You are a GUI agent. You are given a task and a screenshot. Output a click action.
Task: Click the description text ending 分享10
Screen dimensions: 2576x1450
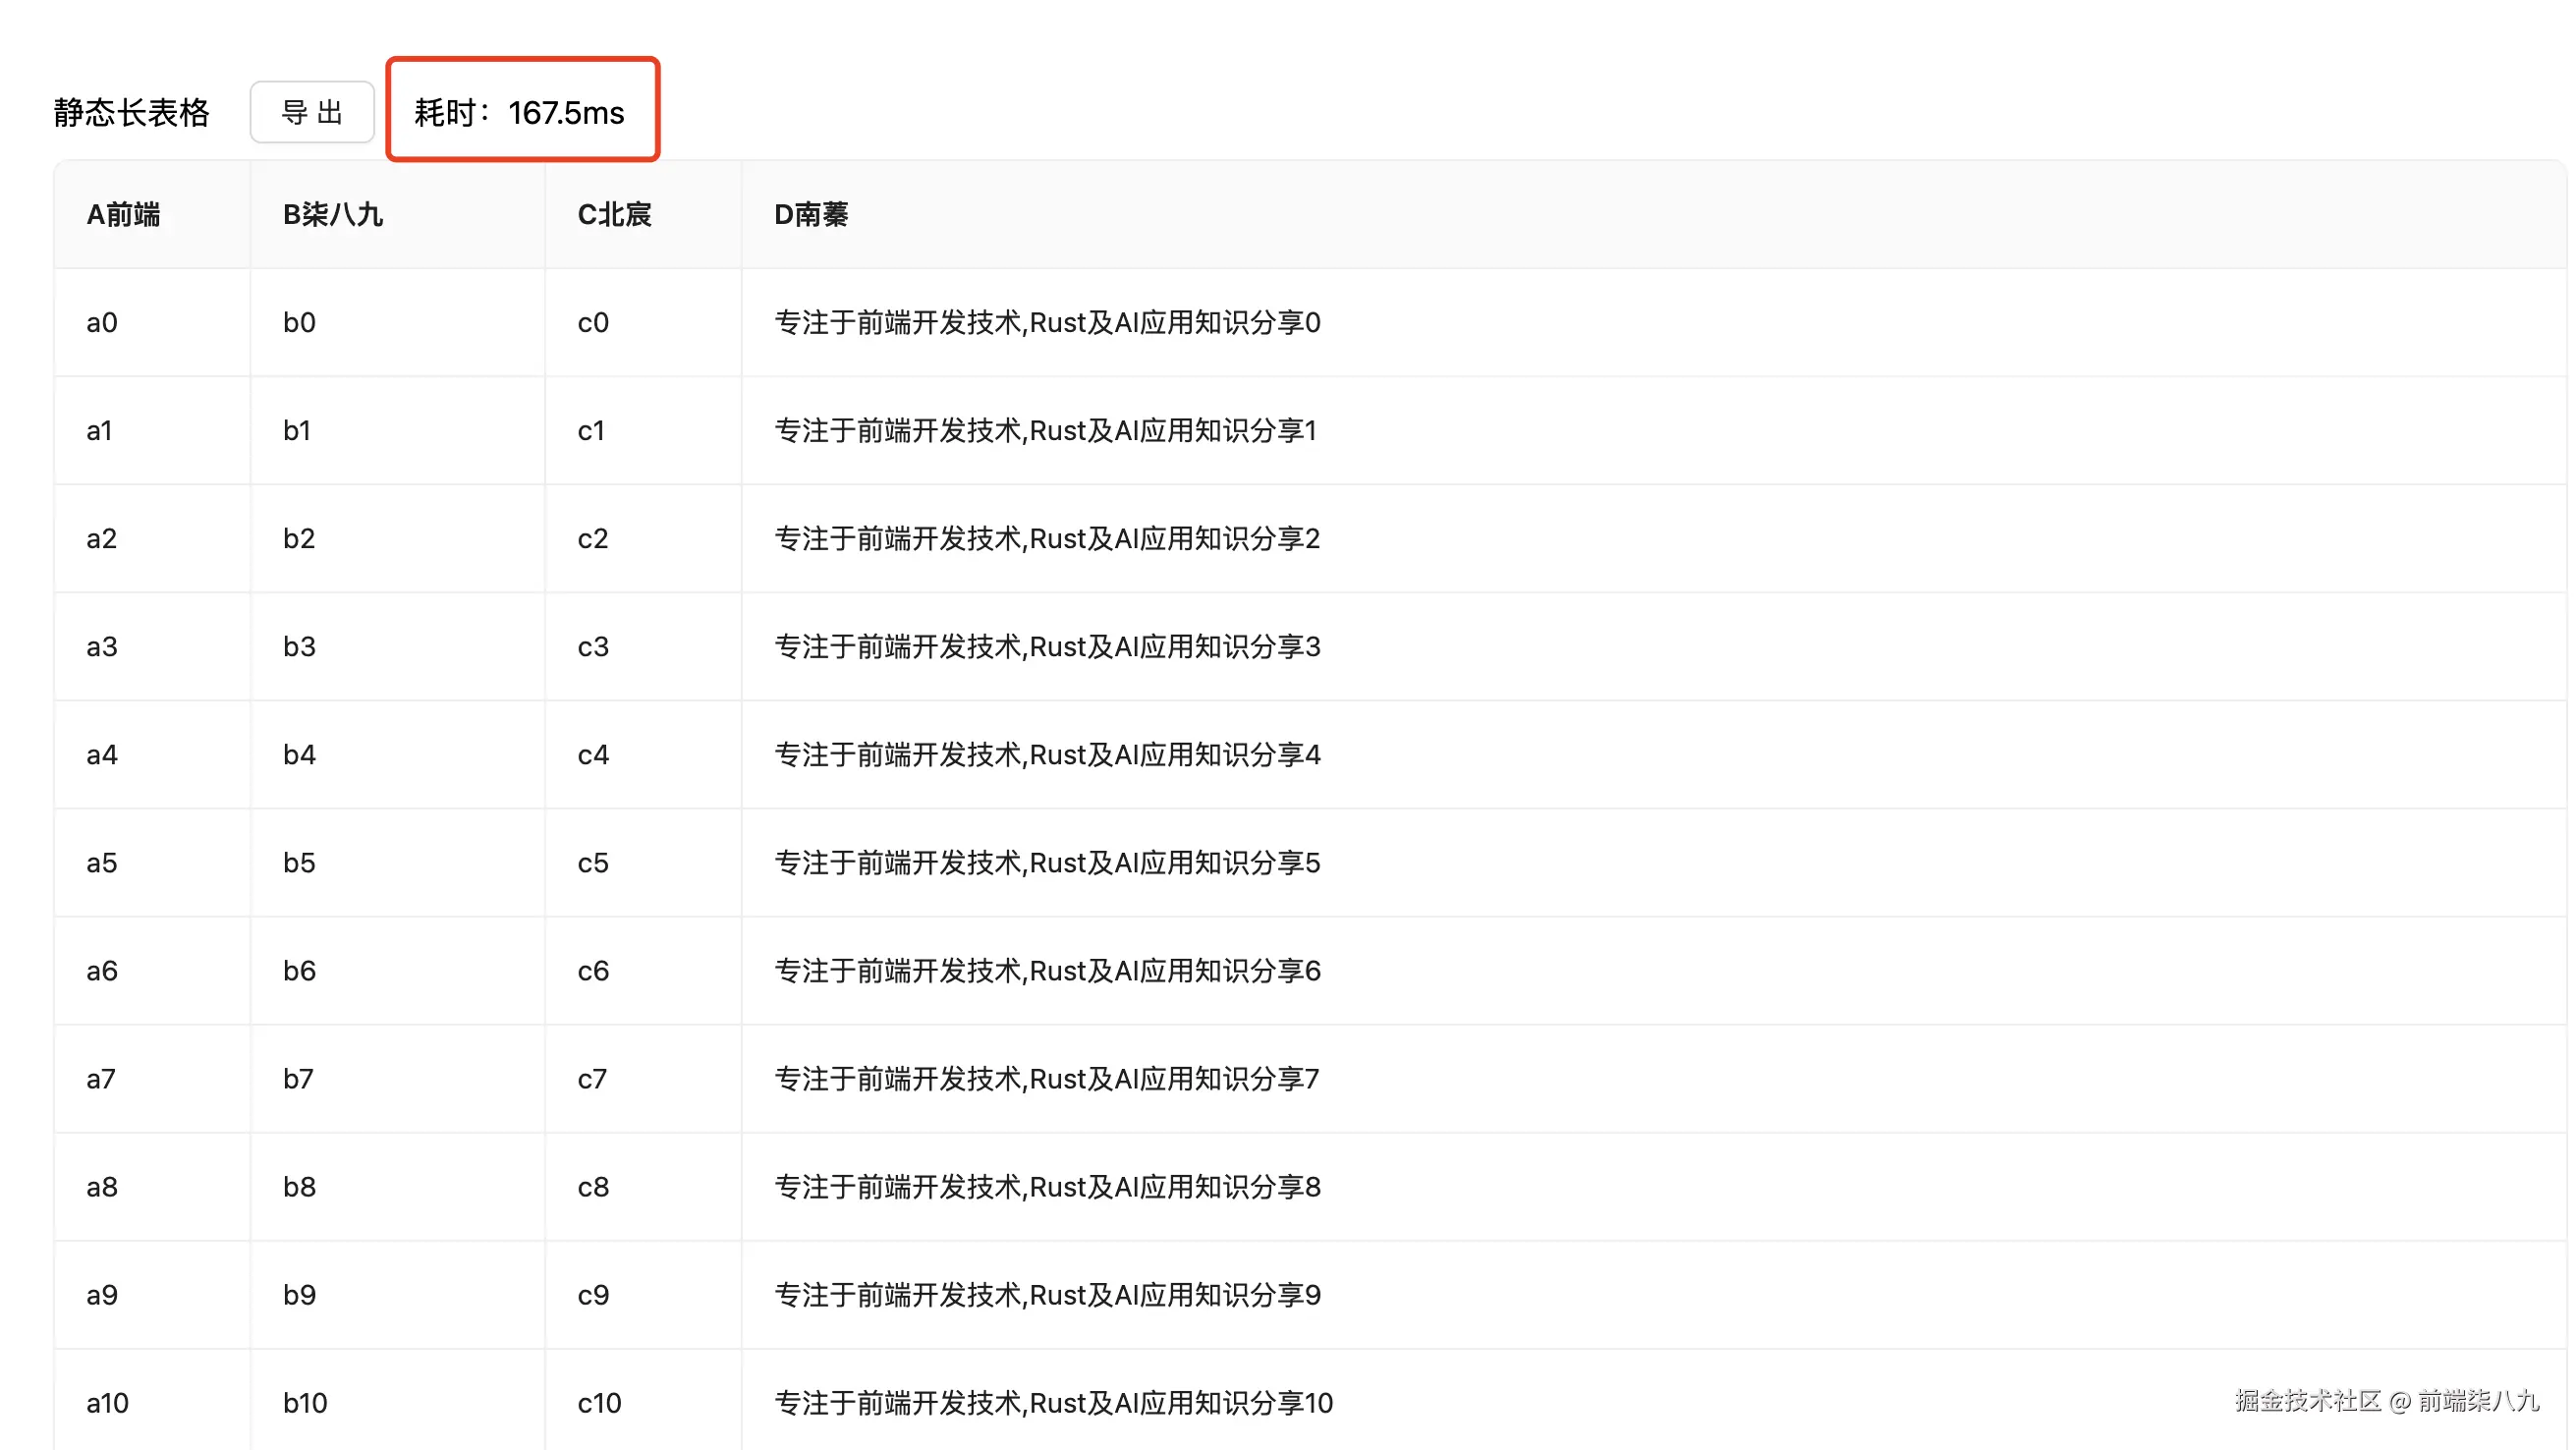point(1053,1403)
